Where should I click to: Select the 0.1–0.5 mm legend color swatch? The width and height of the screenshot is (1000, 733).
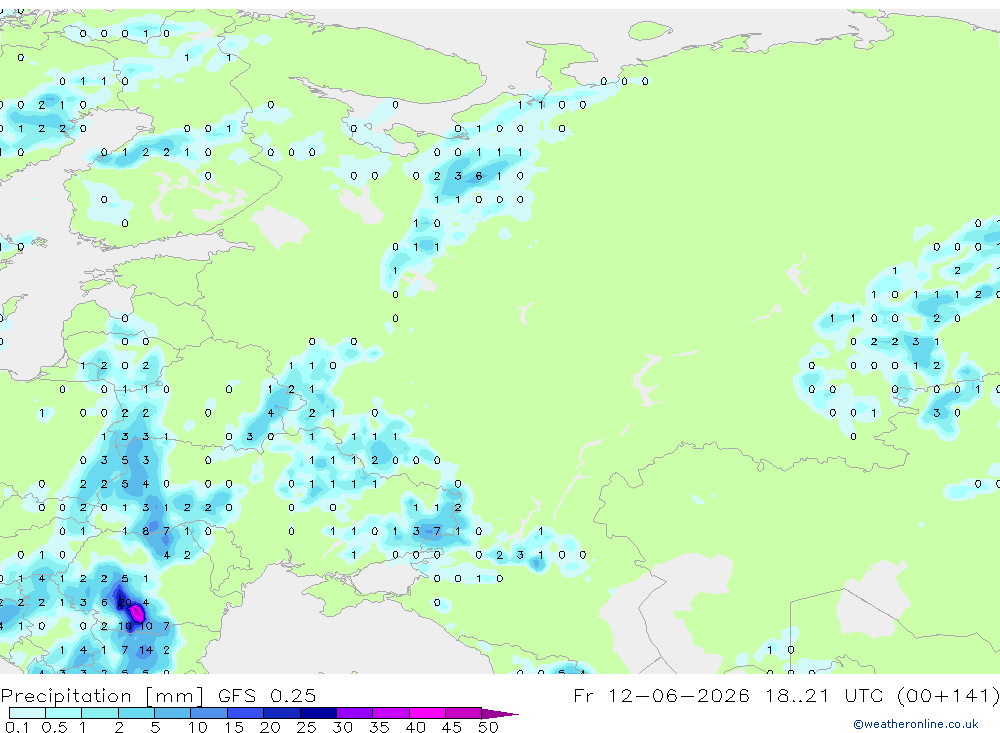click(27, 713)
